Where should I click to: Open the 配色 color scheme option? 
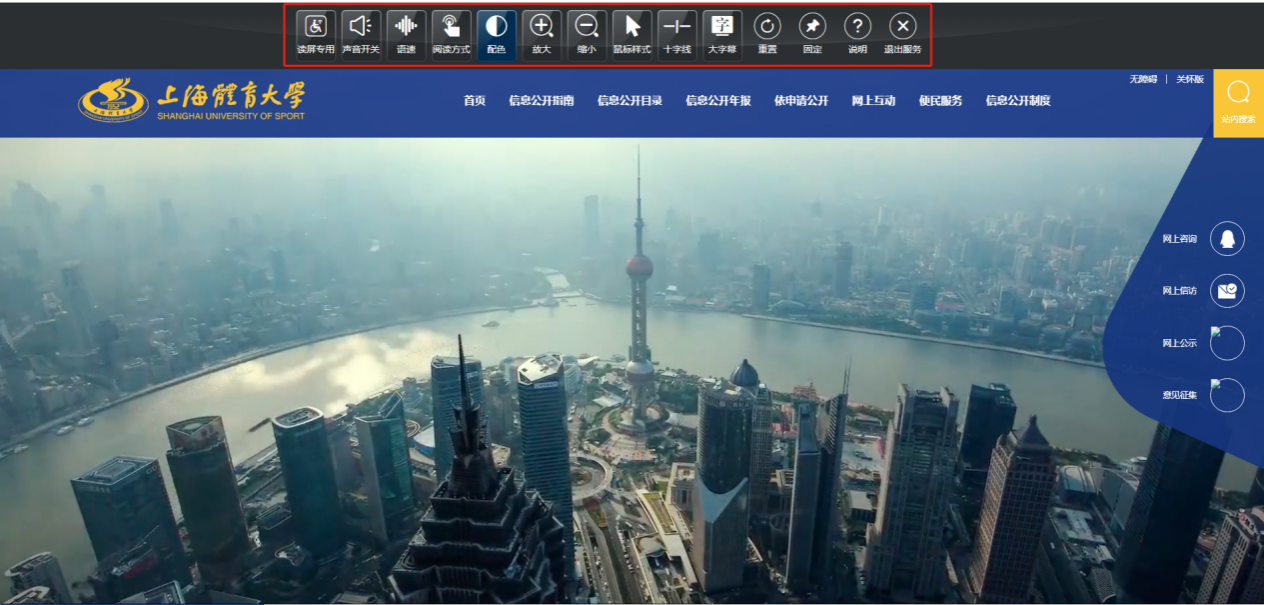click(496, 34)
